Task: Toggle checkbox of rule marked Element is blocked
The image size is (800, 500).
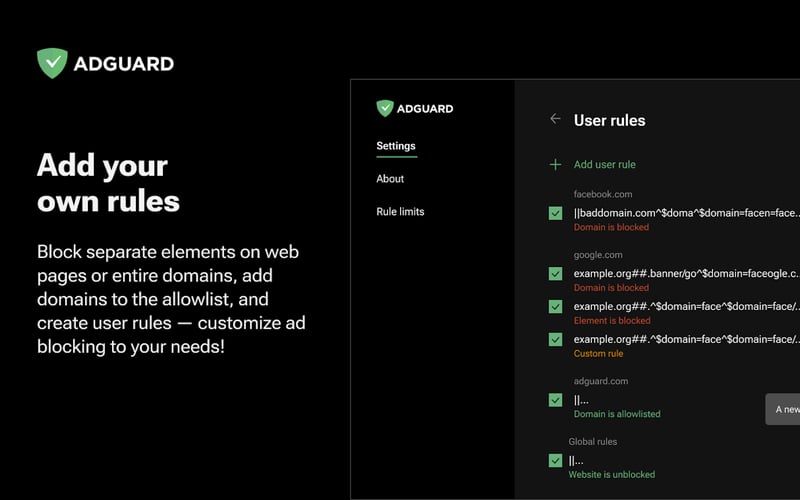Action: pos(555,307)
